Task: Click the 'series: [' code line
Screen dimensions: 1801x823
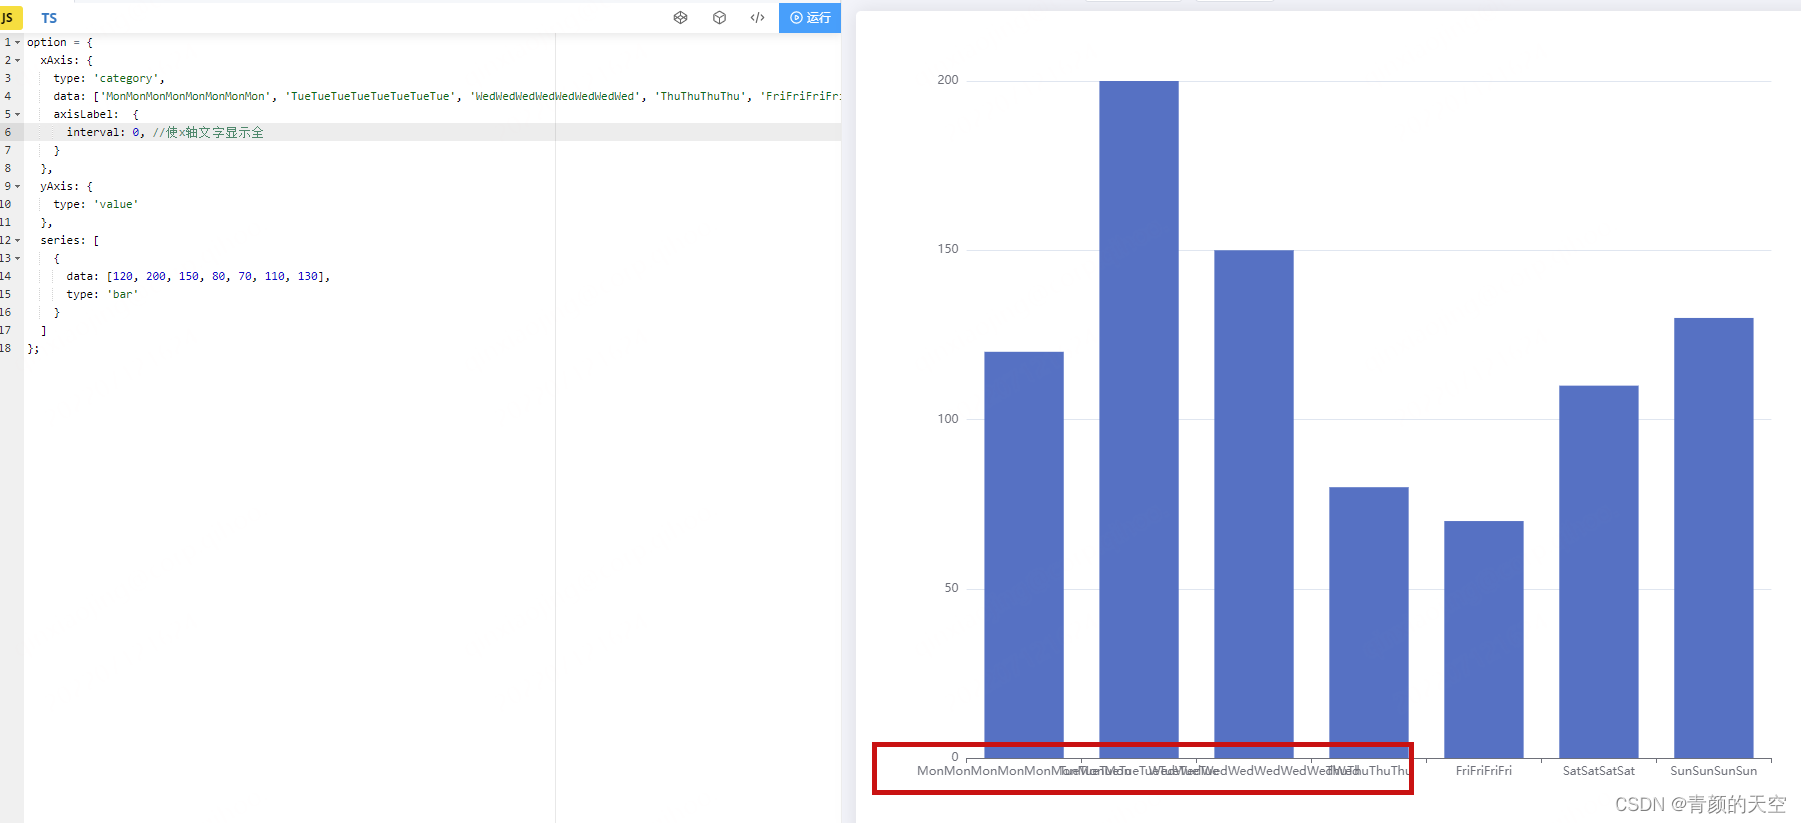Action: 69,240
